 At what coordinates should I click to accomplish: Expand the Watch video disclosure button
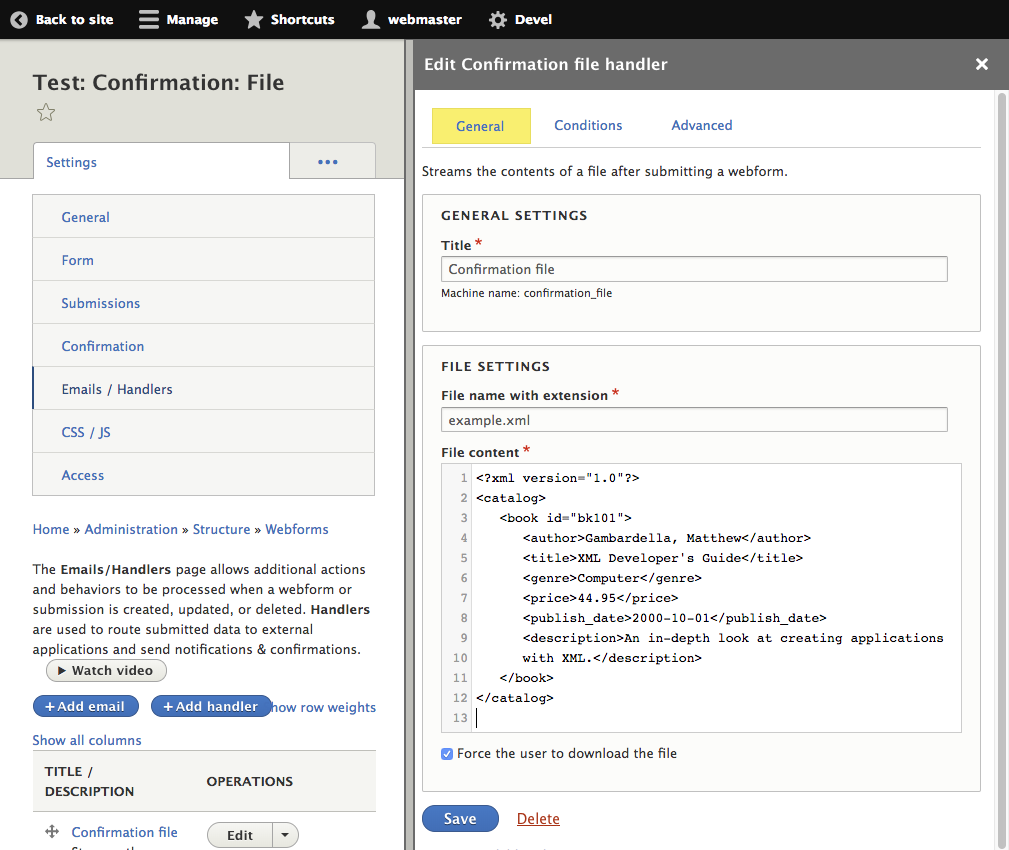coord(106,670)
